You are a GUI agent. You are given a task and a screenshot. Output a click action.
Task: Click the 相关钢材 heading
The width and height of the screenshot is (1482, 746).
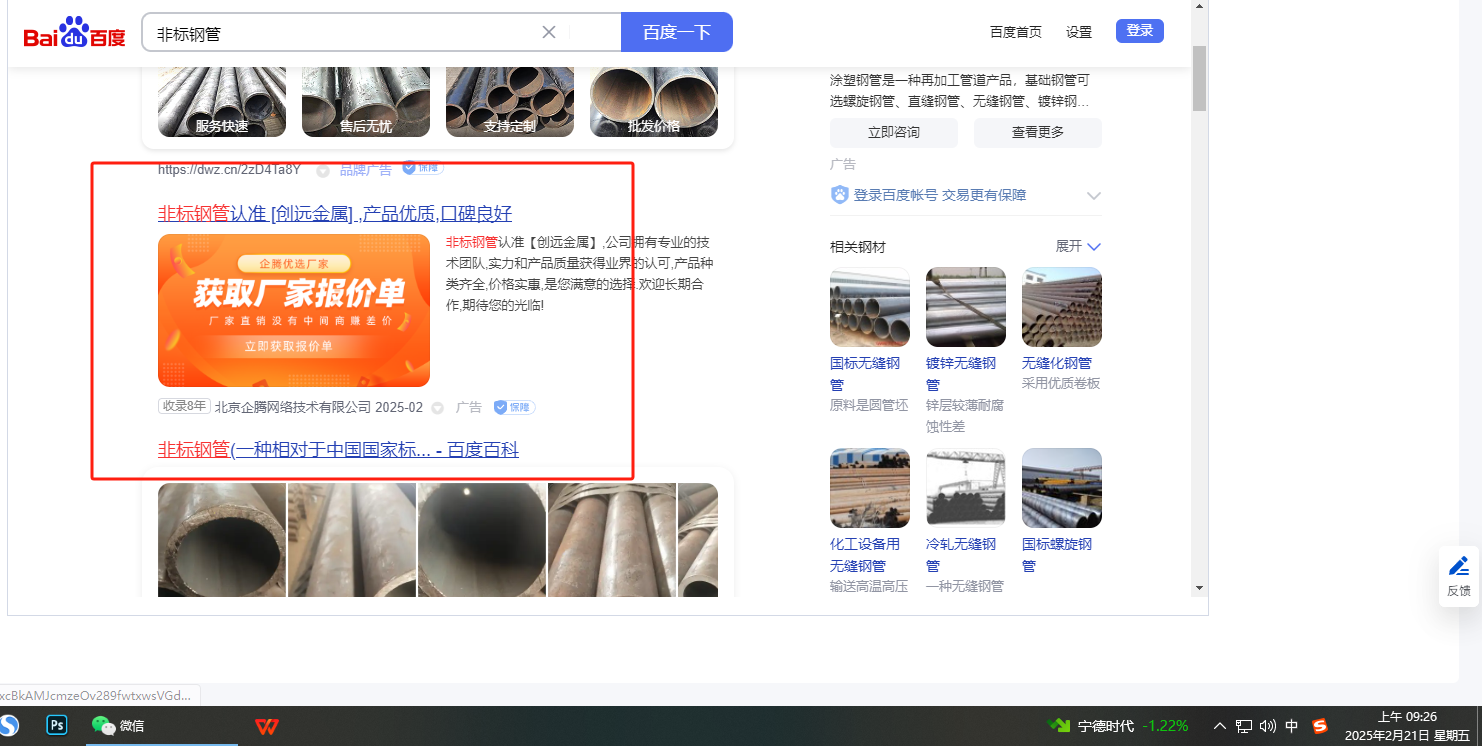pos(858,247)
